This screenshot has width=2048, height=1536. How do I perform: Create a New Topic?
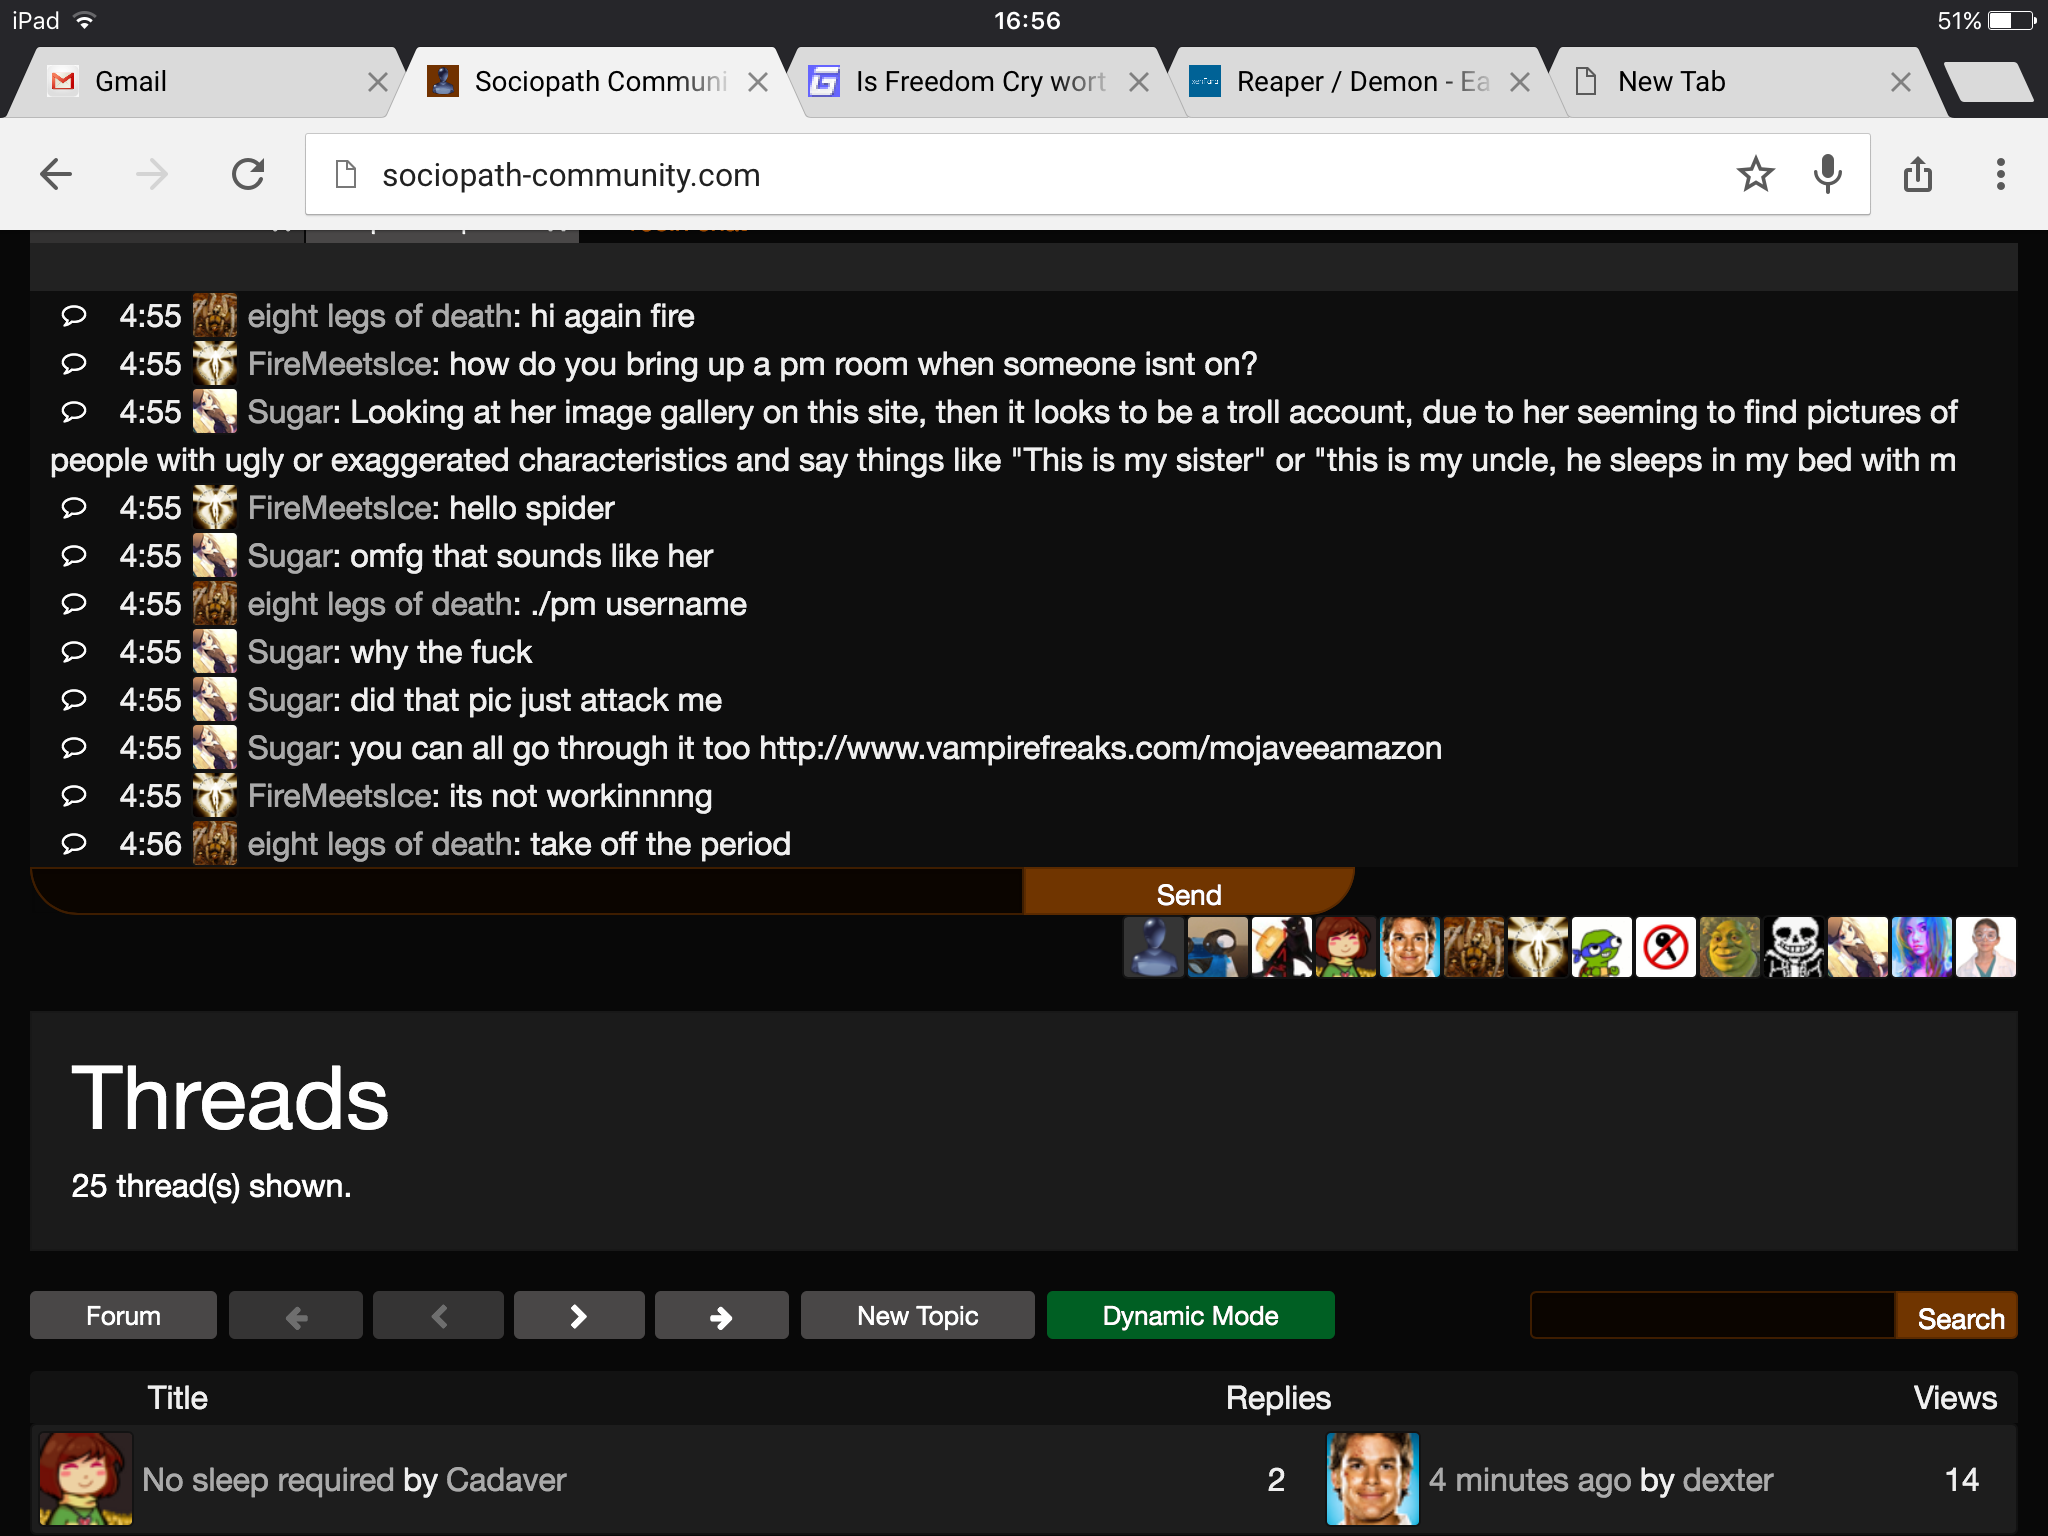click(x=918, y=1315)
